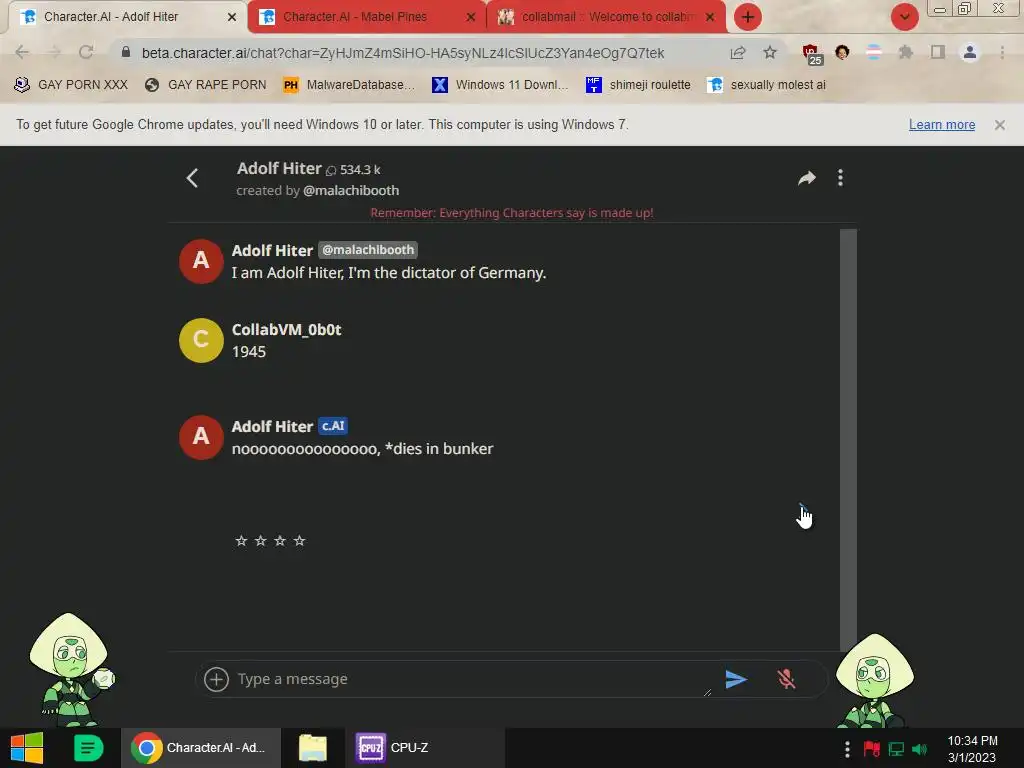Open a new tab with the plus button
The image size is (1024, 768).
pos(748,17)
